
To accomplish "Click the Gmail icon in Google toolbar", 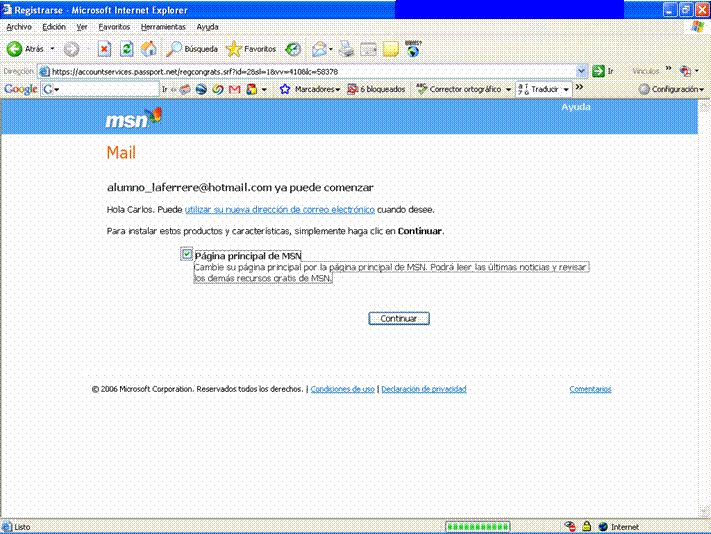I will click(x=234, y=89).
